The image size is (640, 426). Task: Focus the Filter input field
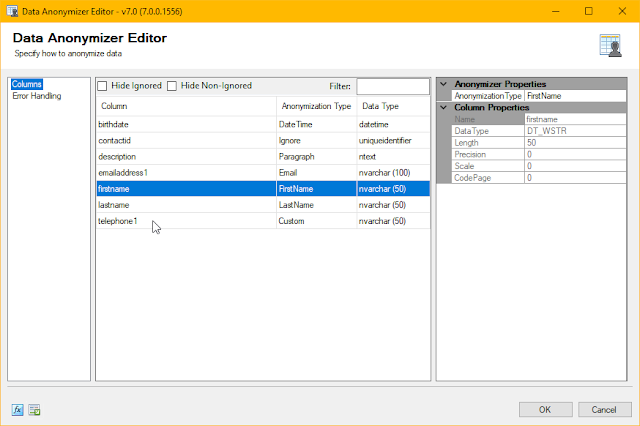(x=393, y=87)
